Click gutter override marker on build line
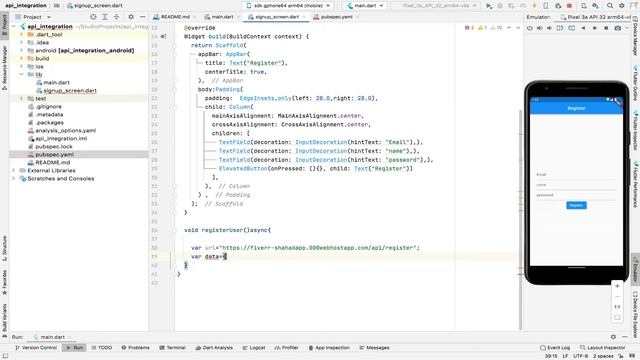This screenshot has width=640, height=360. pos(163,36)
